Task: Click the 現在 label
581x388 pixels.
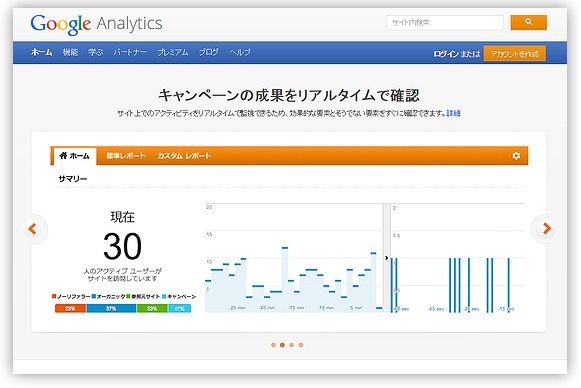Action: (x=123, y=217)
